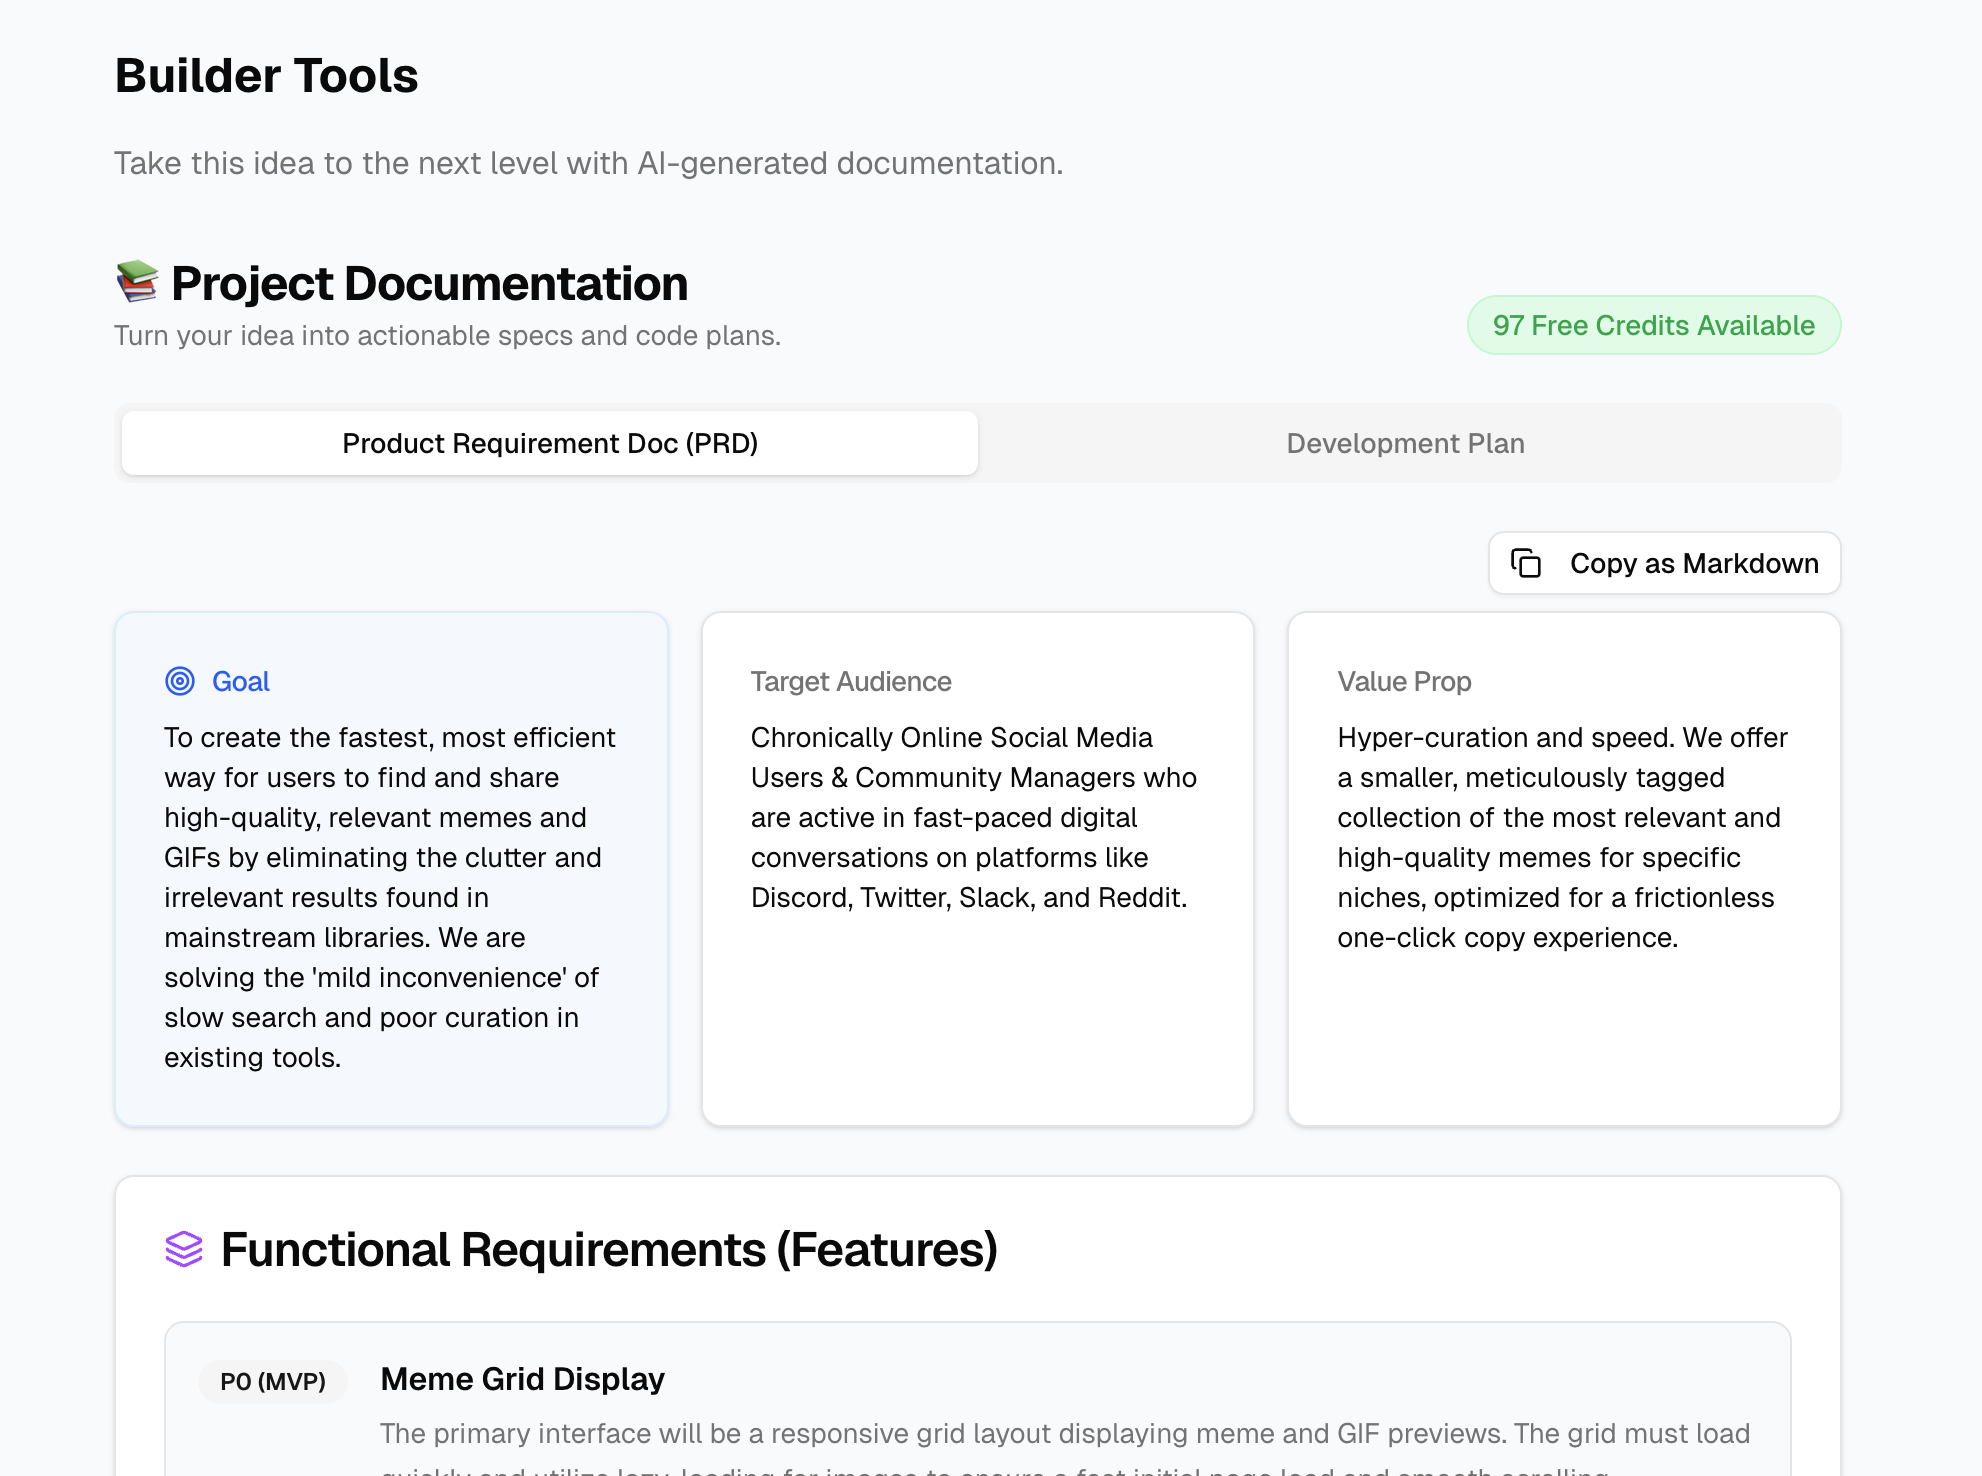Click the Target Audience card title
1982x1476 pixels.
[x=850, y=681]
